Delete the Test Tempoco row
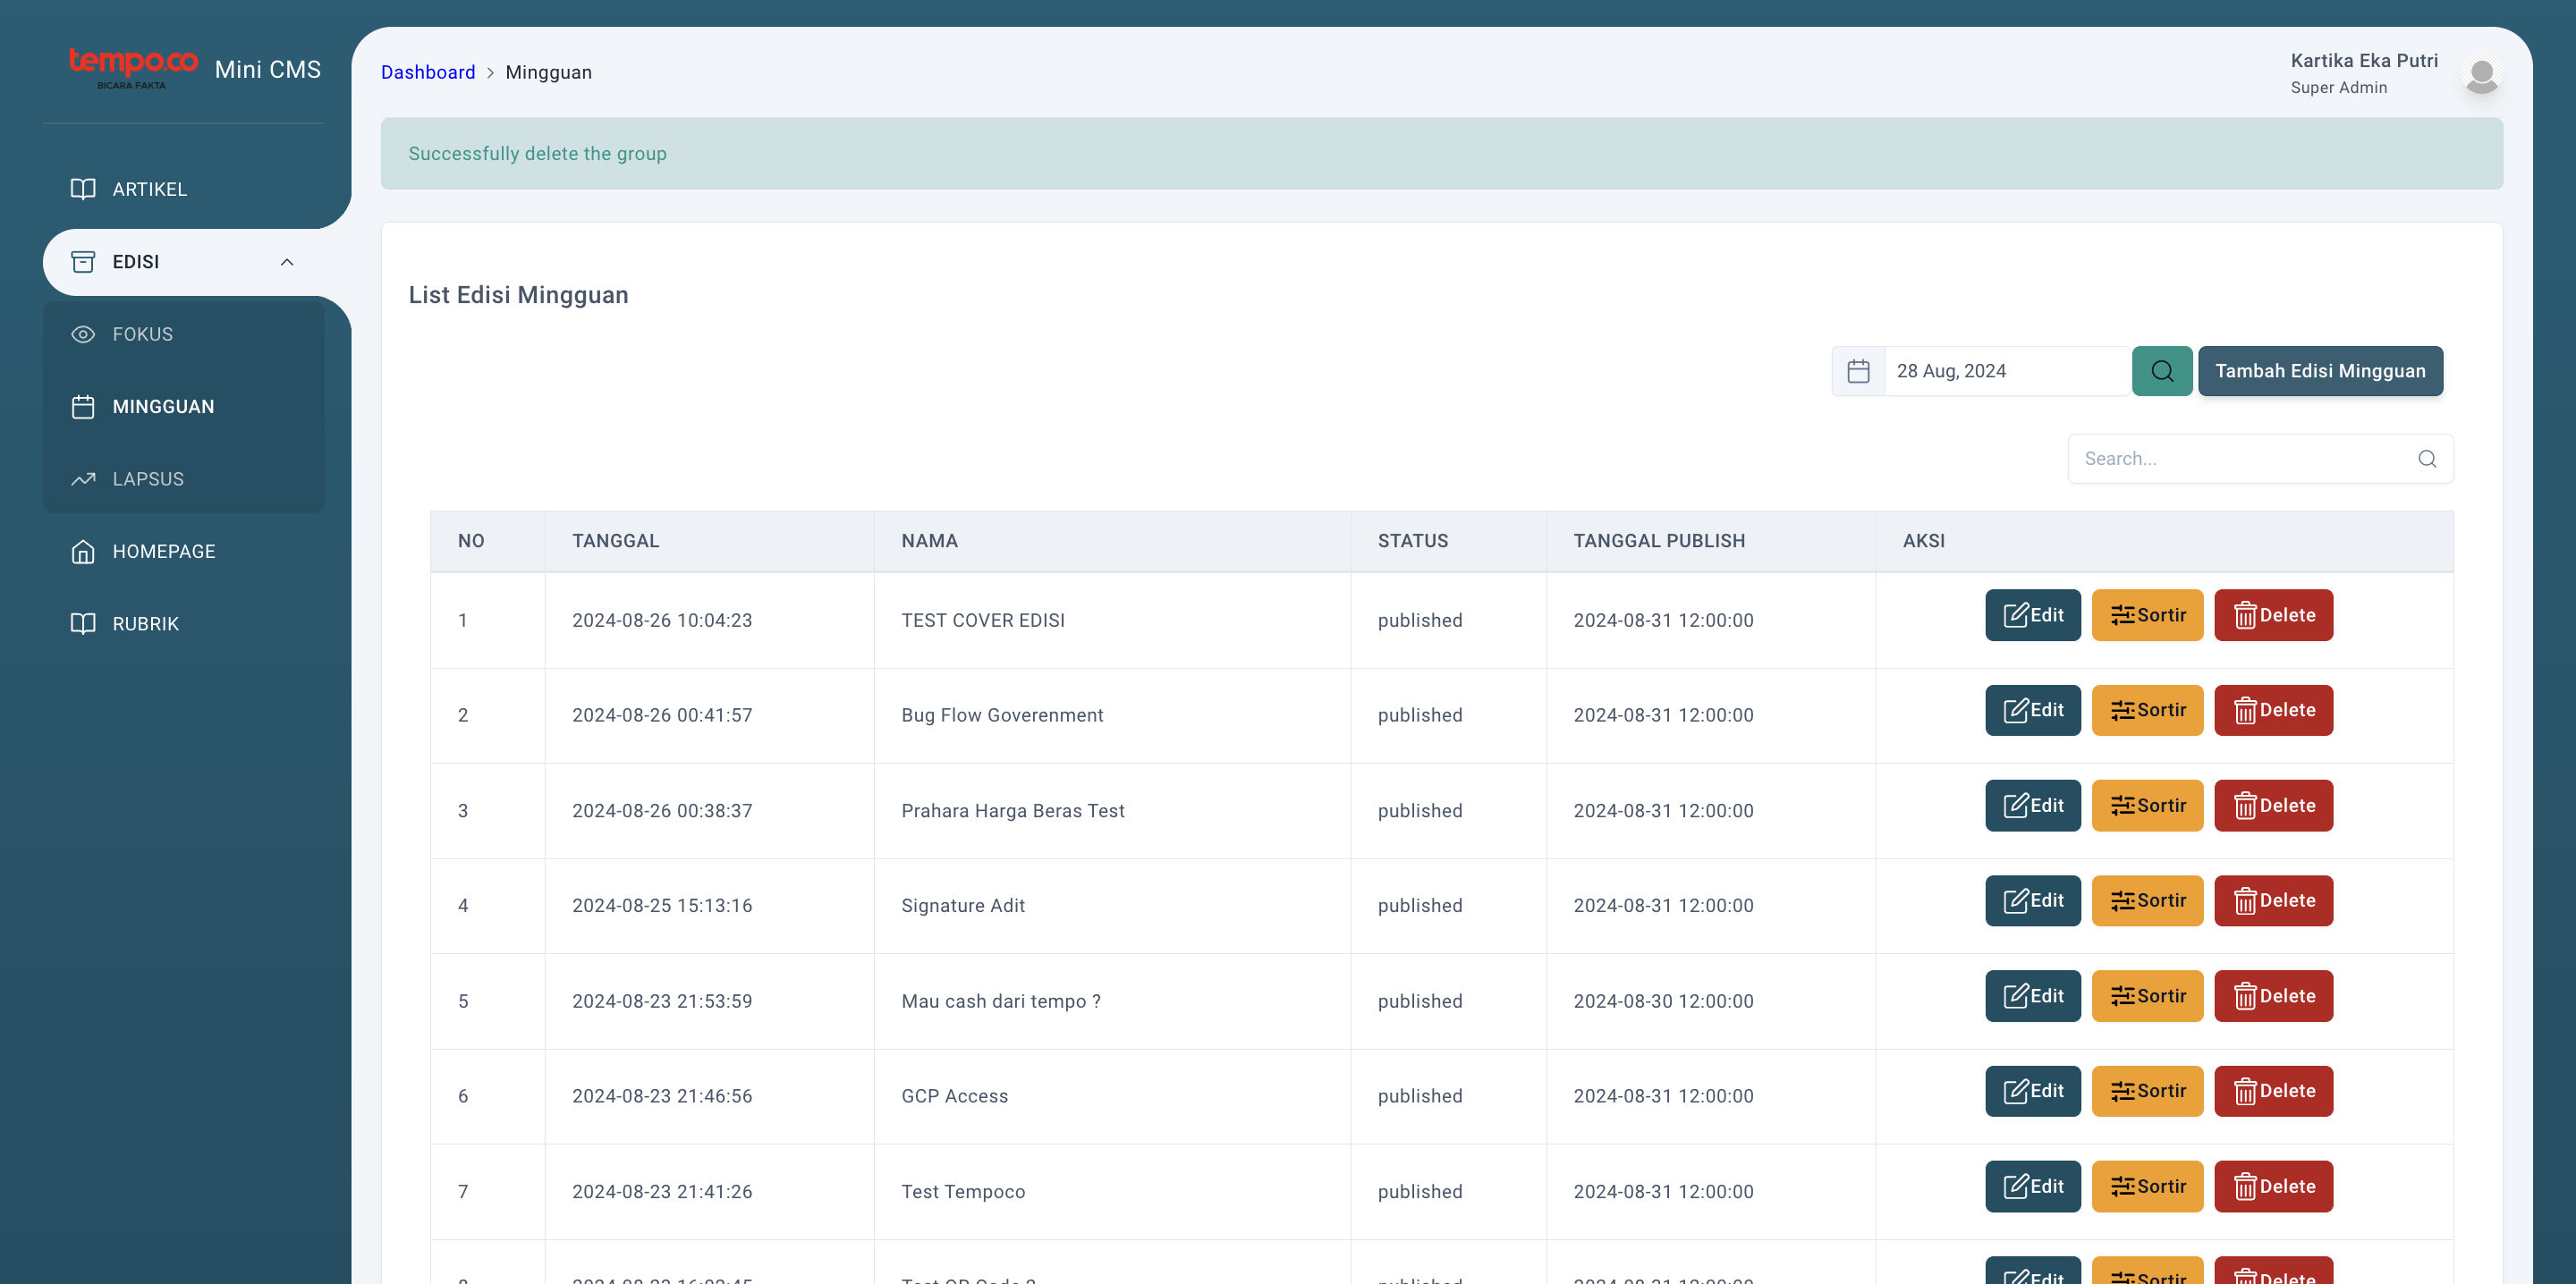The width and height of the screenshot is (2576, 1284). (x=2273, y=1187)
